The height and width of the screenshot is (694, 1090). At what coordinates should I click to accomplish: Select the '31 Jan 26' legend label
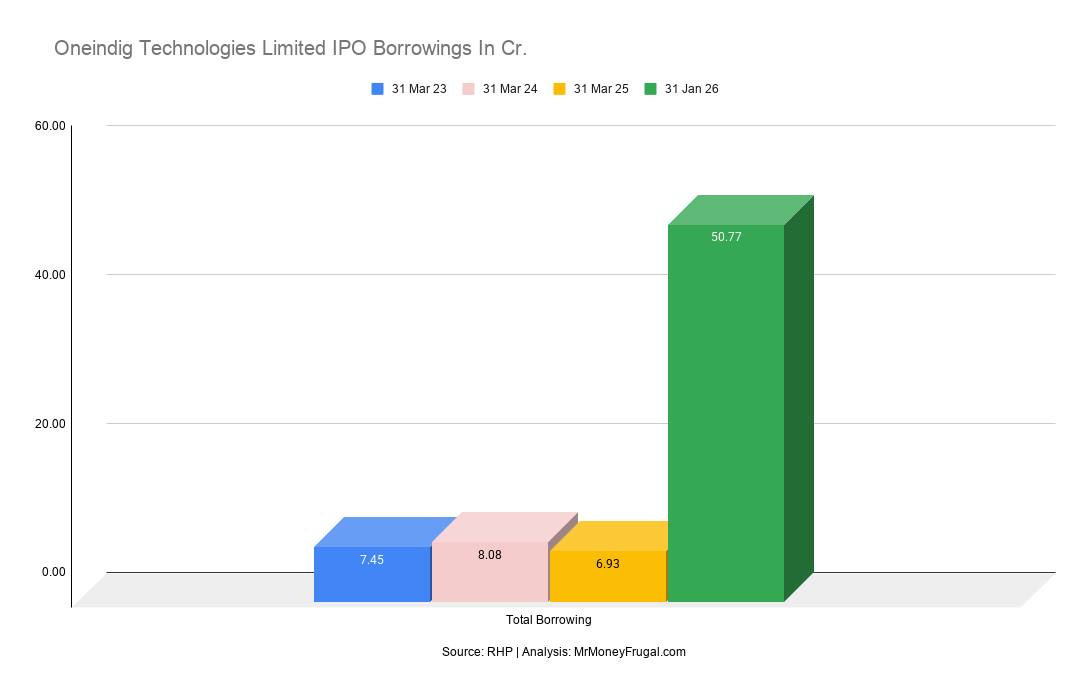(x=692, y=89)
